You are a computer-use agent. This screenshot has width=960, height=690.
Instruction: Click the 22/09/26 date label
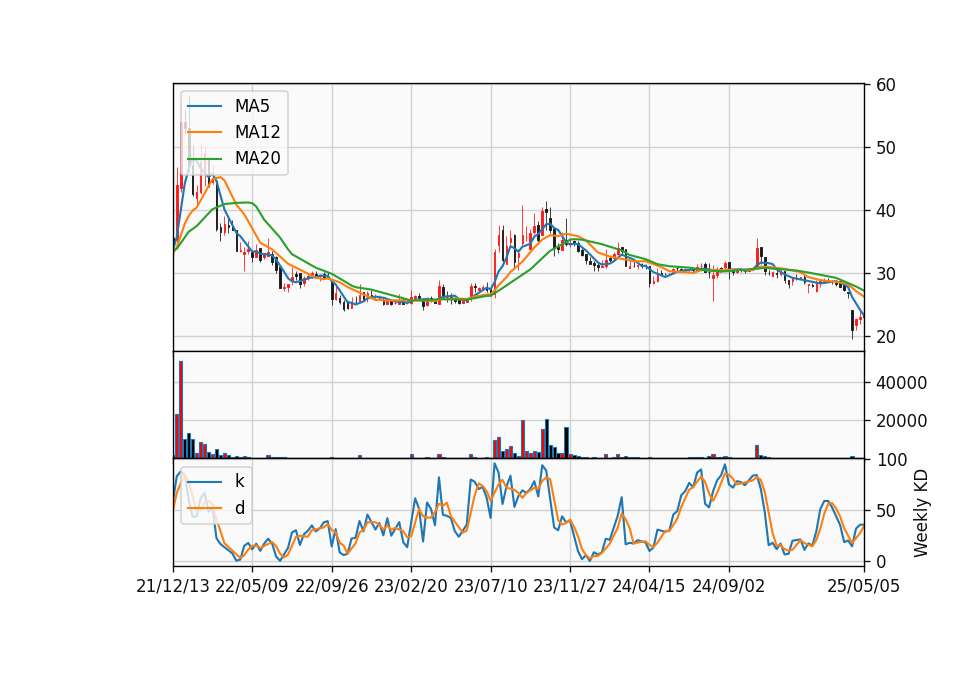point(332,586)
